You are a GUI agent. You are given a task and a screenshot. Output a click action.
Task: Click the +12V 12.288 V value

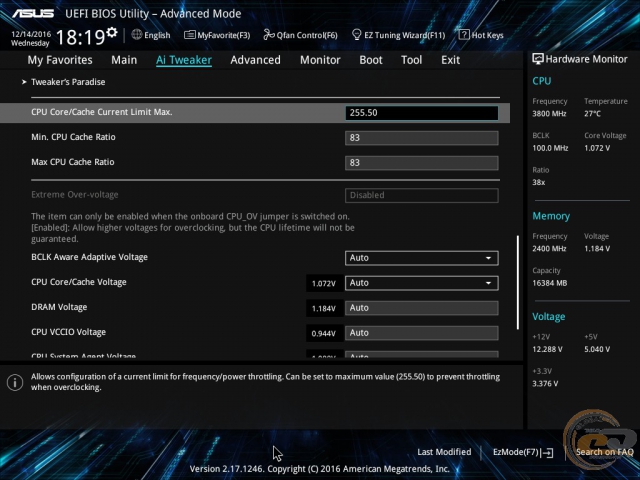click(547, 349)
